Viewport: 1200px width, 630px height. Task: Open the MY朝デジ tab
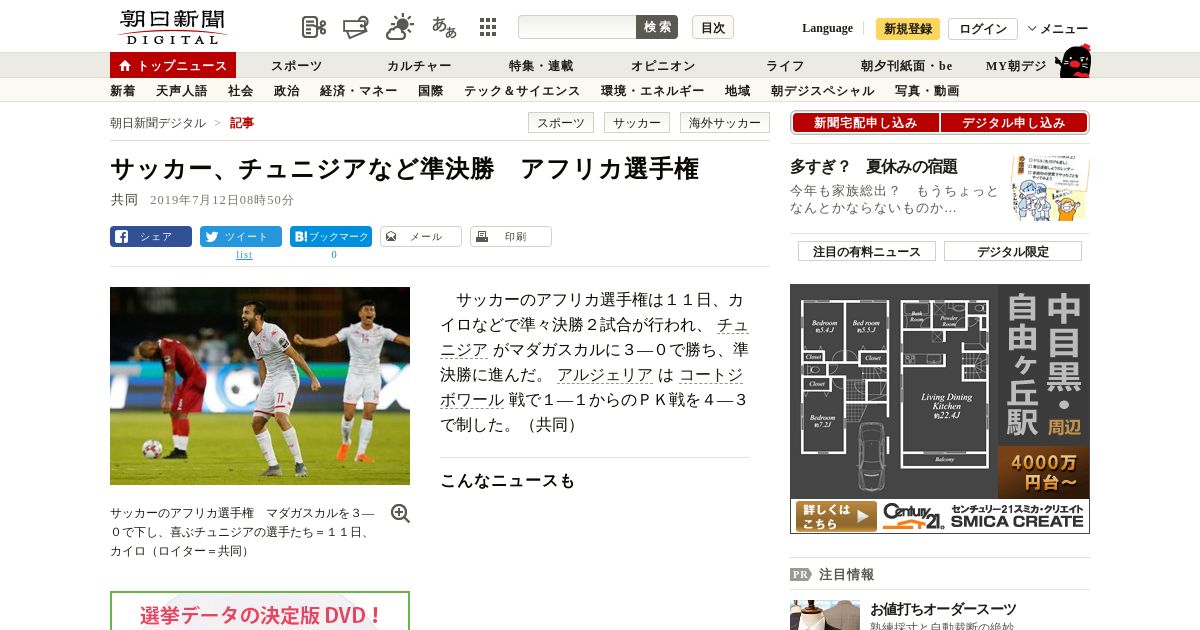pos(1016,66)
